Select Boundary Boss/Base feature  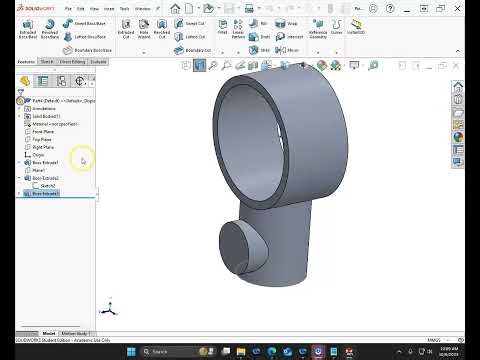(87, 50)
